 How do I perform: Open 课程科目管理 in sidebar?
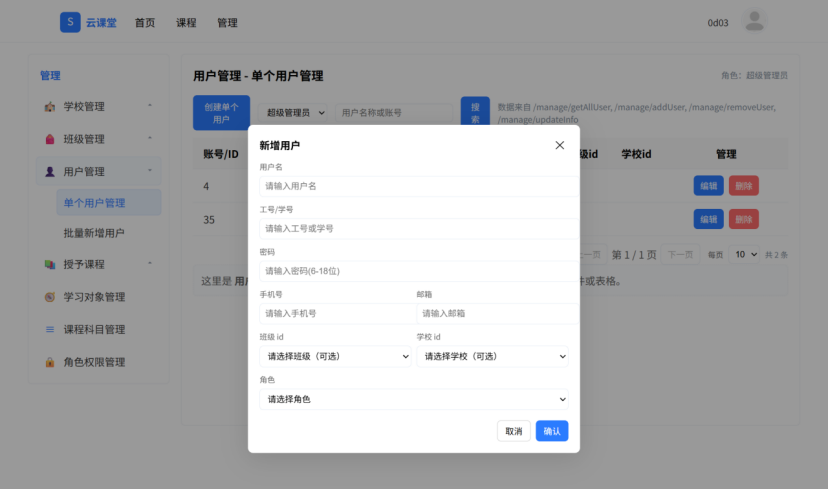94,329
